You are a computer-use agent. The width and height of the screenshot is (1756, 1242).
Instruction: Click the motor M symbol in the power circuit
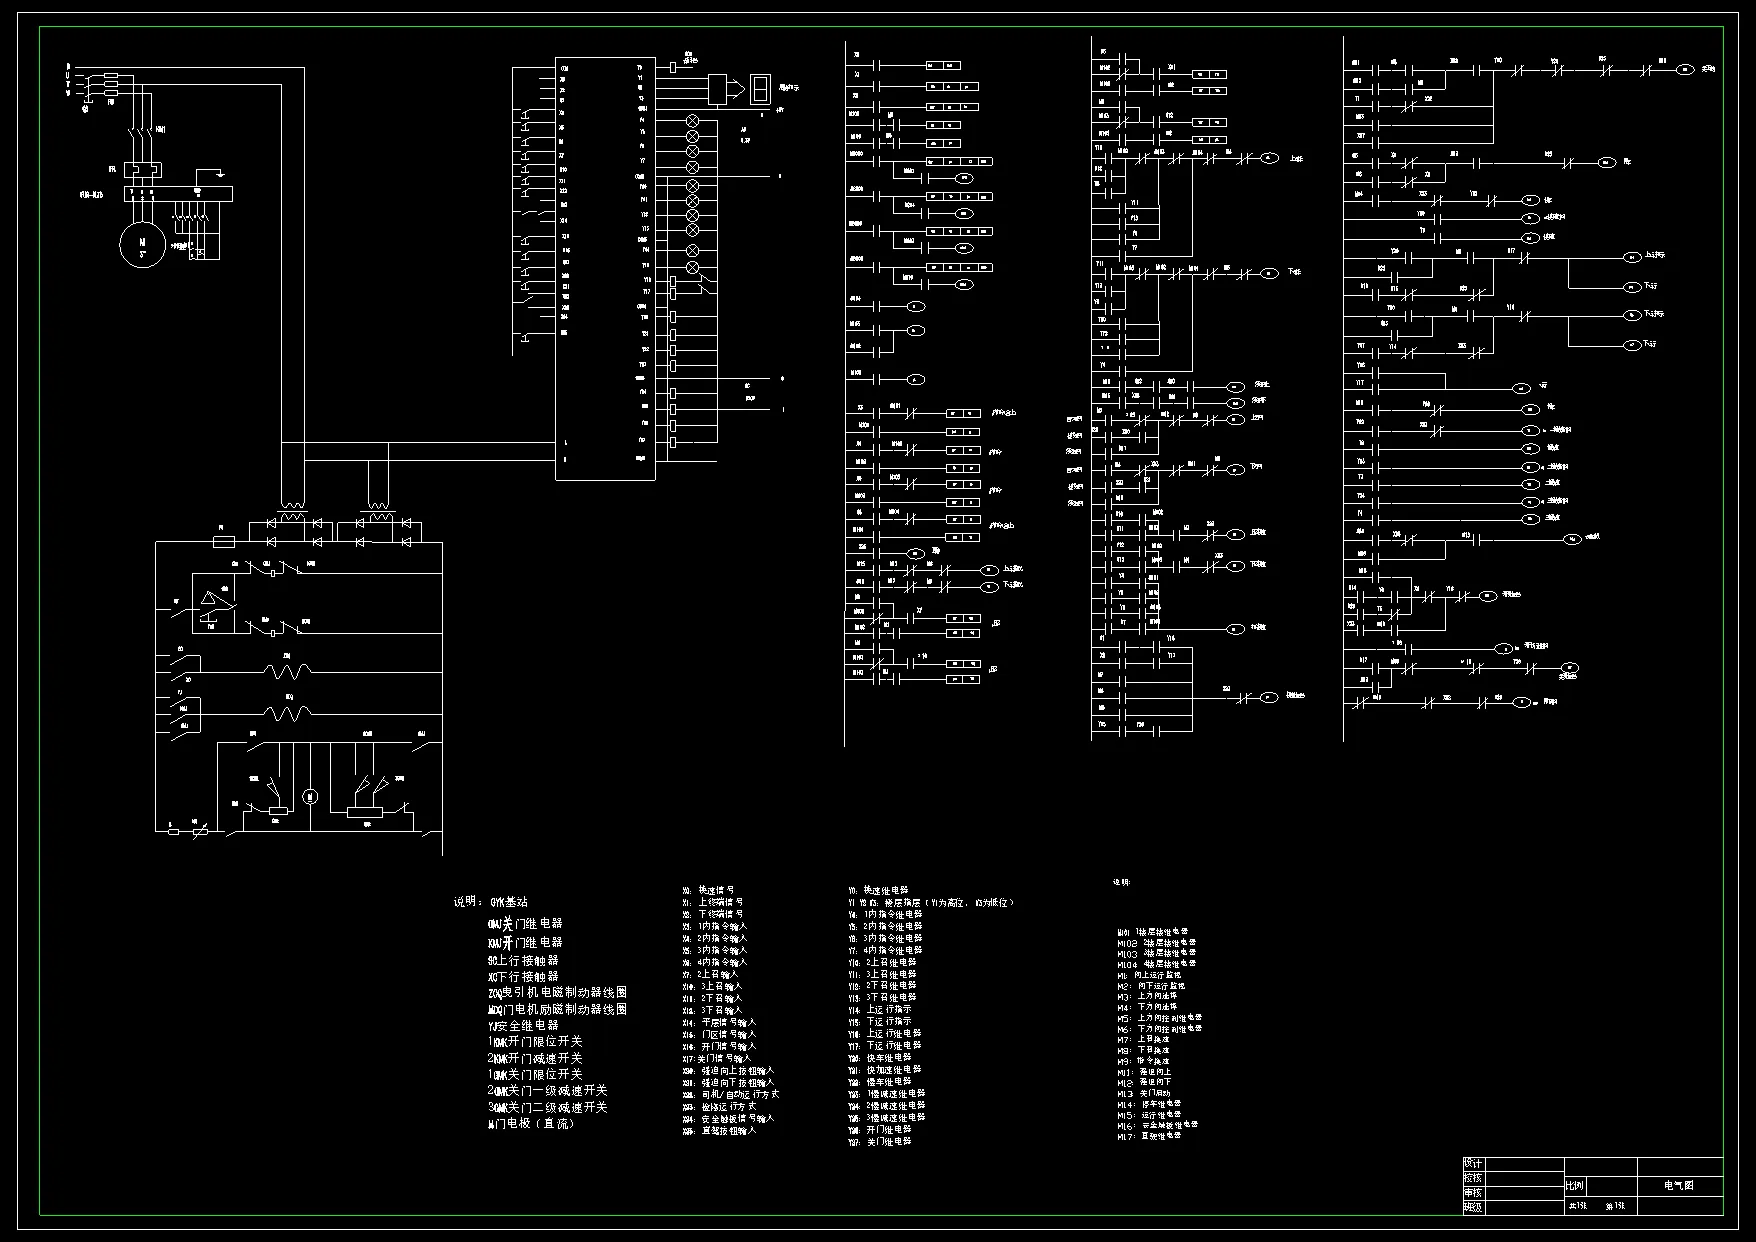coord(142,244)
